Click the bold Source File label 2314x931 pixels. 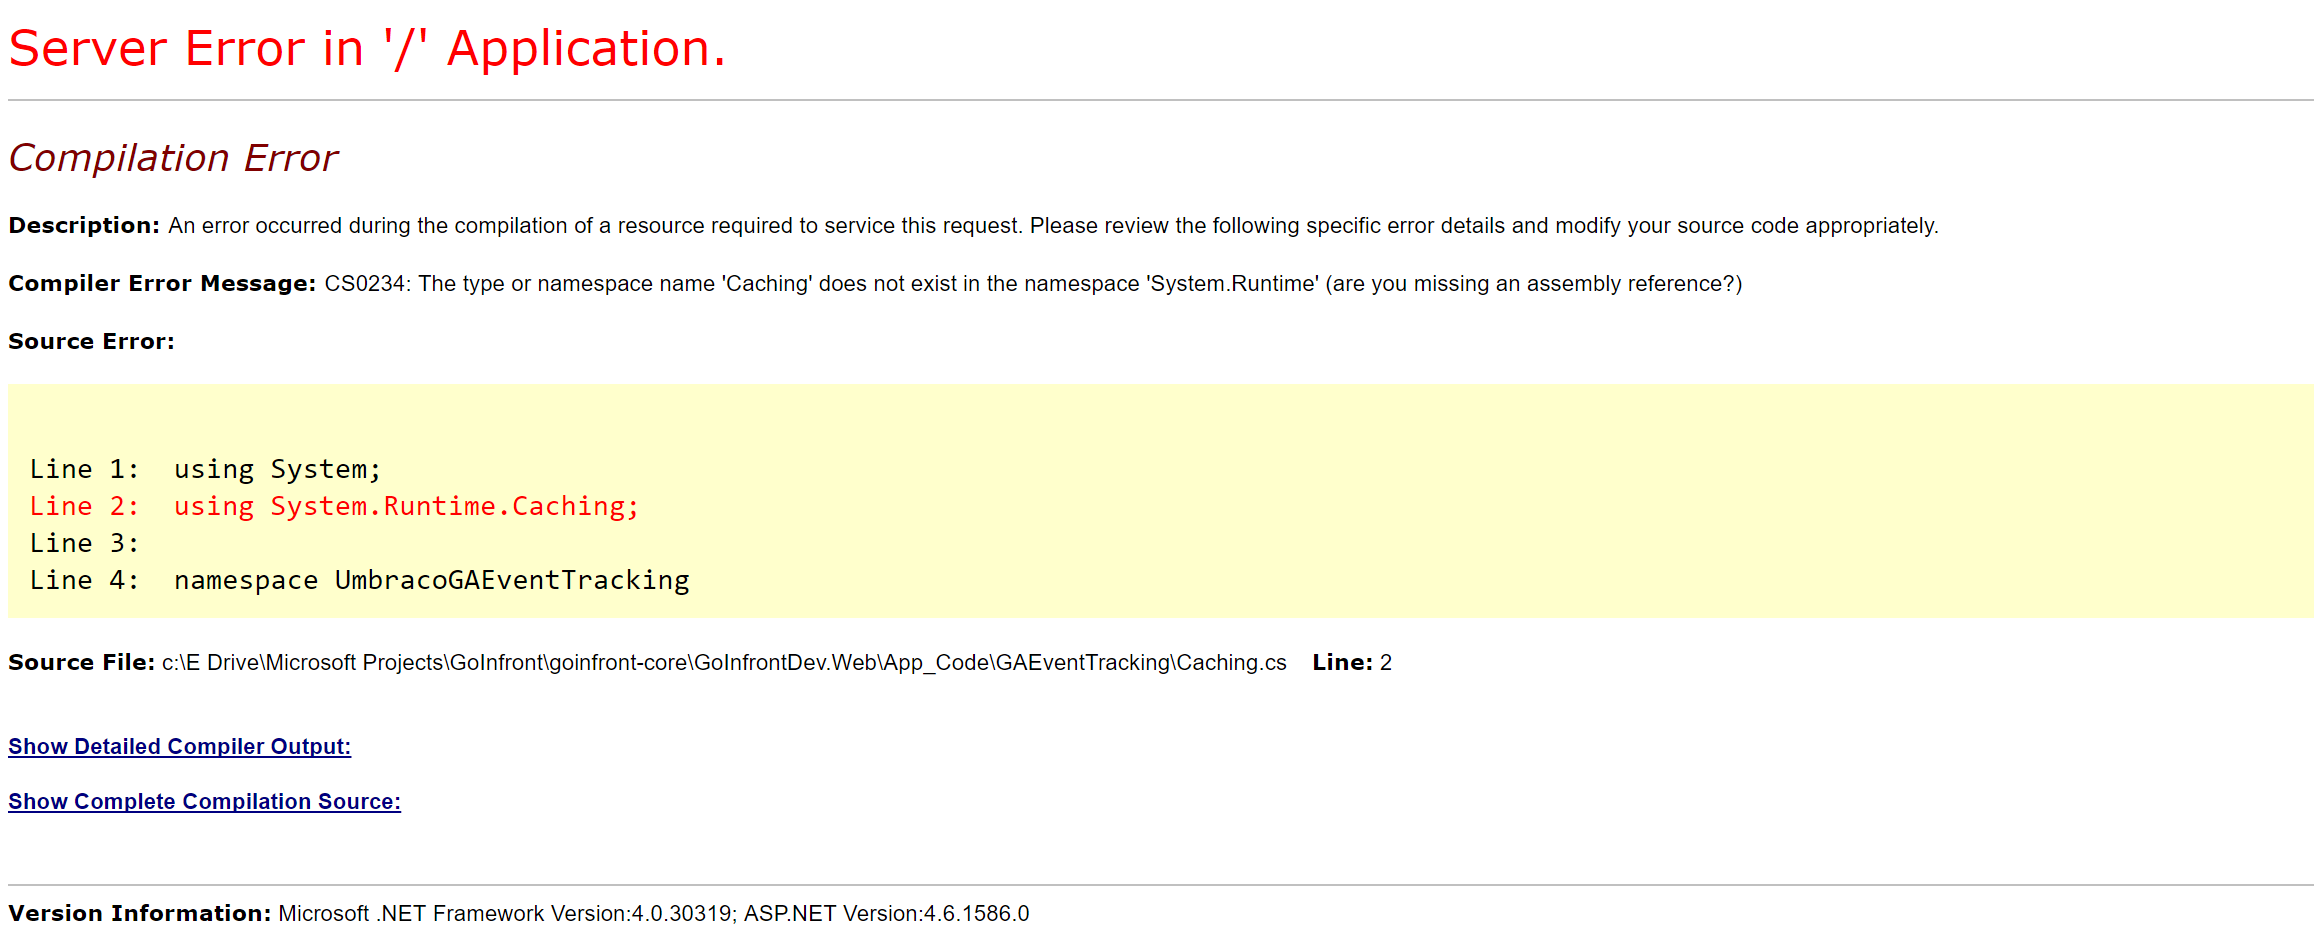[81, 663]
